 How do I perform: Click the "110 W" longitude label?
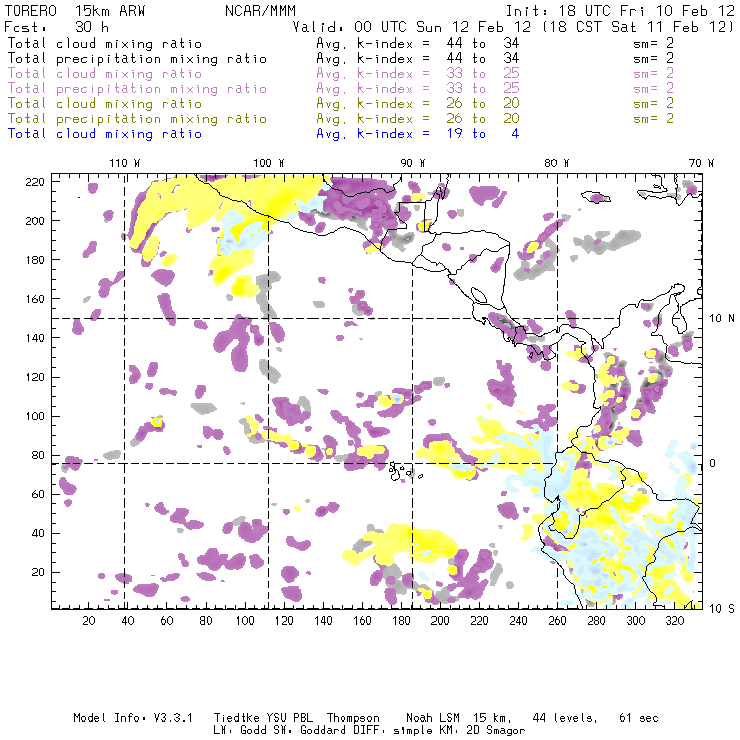(x=125, y=163)
